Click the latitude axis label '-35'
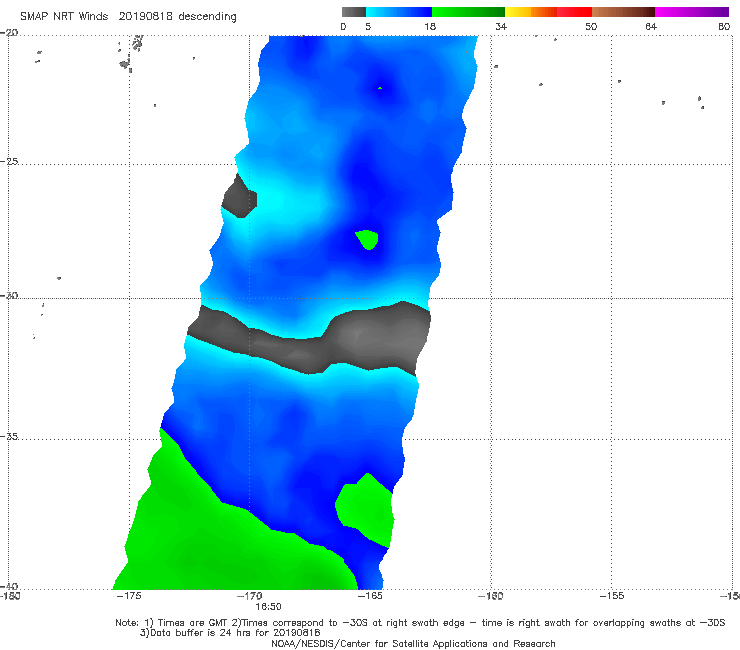This screenshot has height=650, width=740. [x=9, y=436]
